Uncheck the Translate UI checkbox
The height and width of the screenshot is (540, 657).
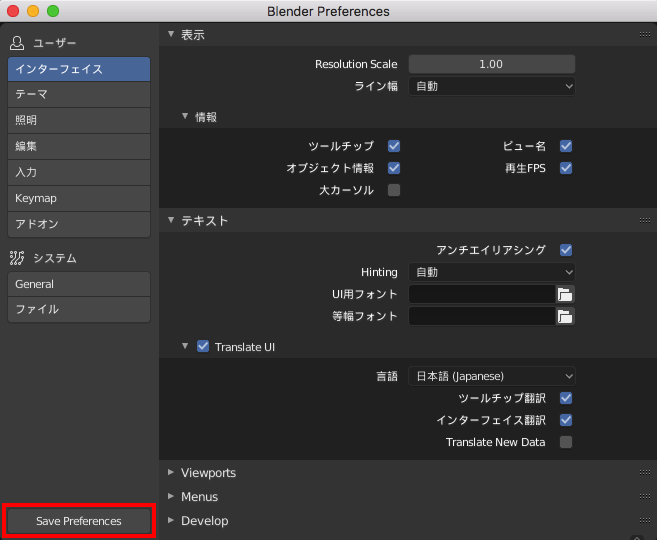pyautogui.click(x=203, y=346)
